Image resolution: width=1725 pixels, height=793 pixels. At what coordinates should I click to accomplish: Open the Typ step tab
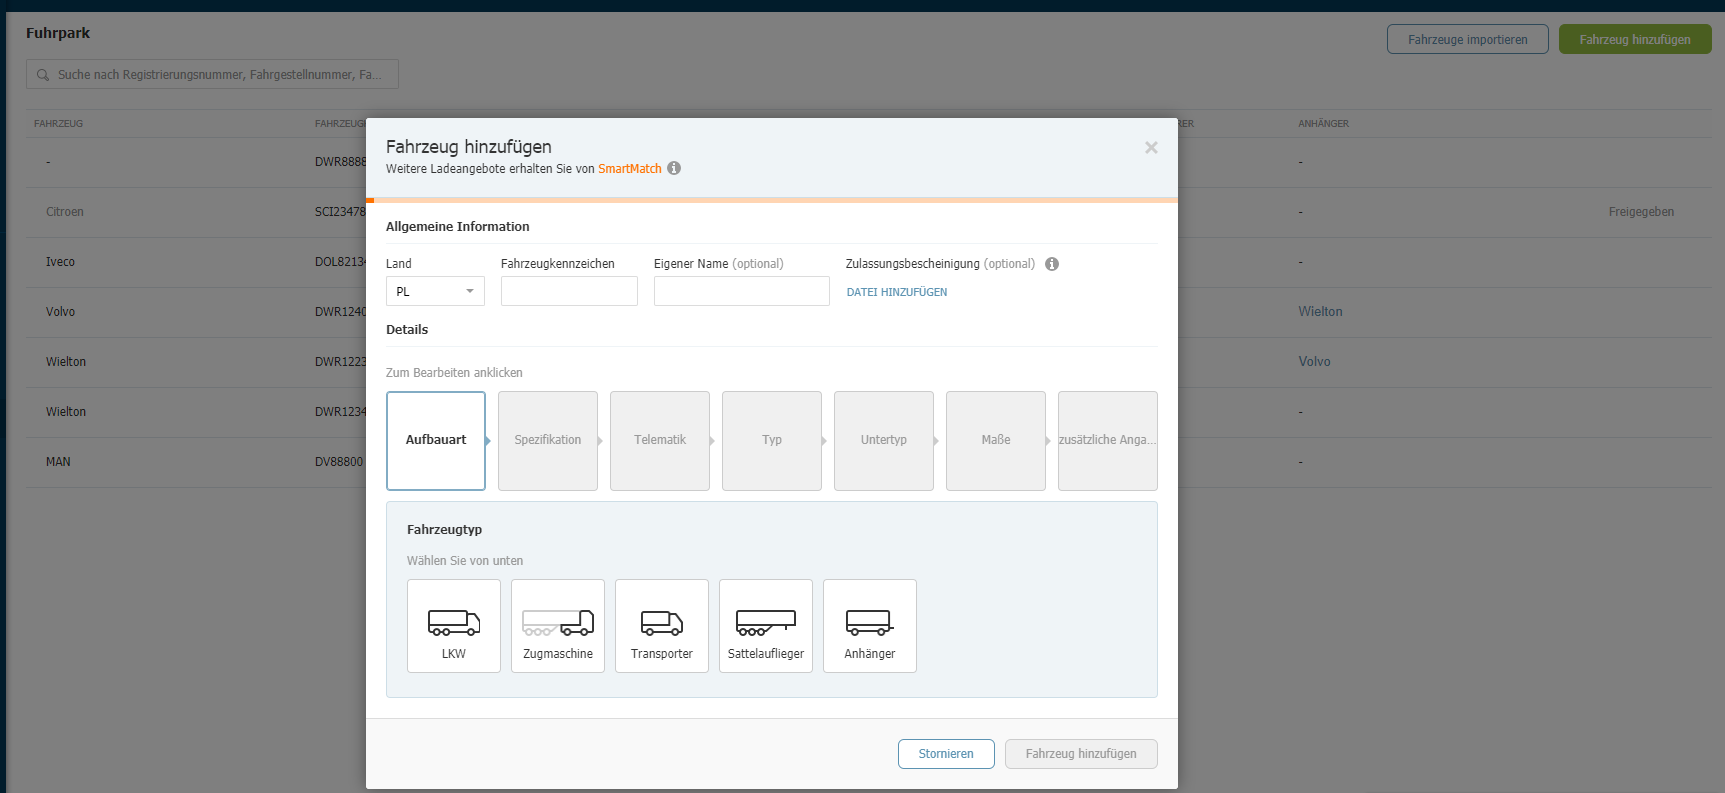772,440
